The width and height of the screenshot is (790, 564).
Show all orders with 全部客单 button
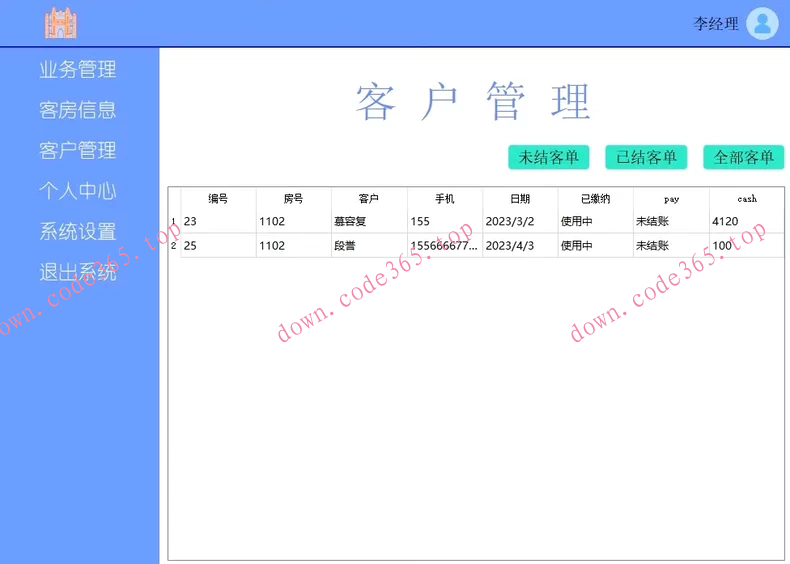(744, 157)
